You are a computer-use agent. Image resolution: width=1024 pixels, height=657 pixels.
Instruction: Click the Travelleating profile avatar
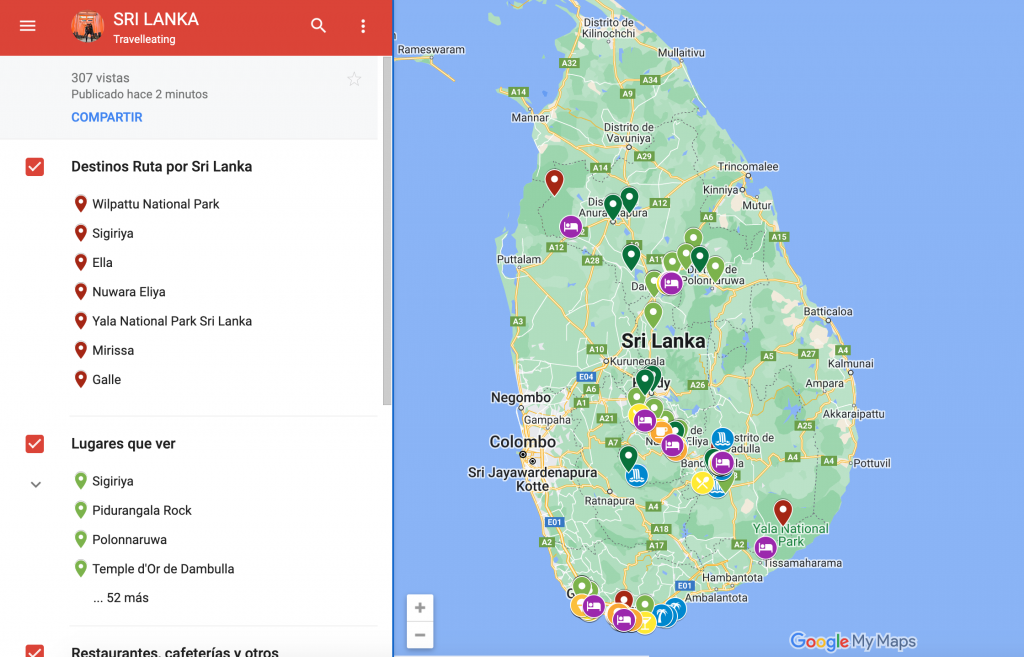88,26
